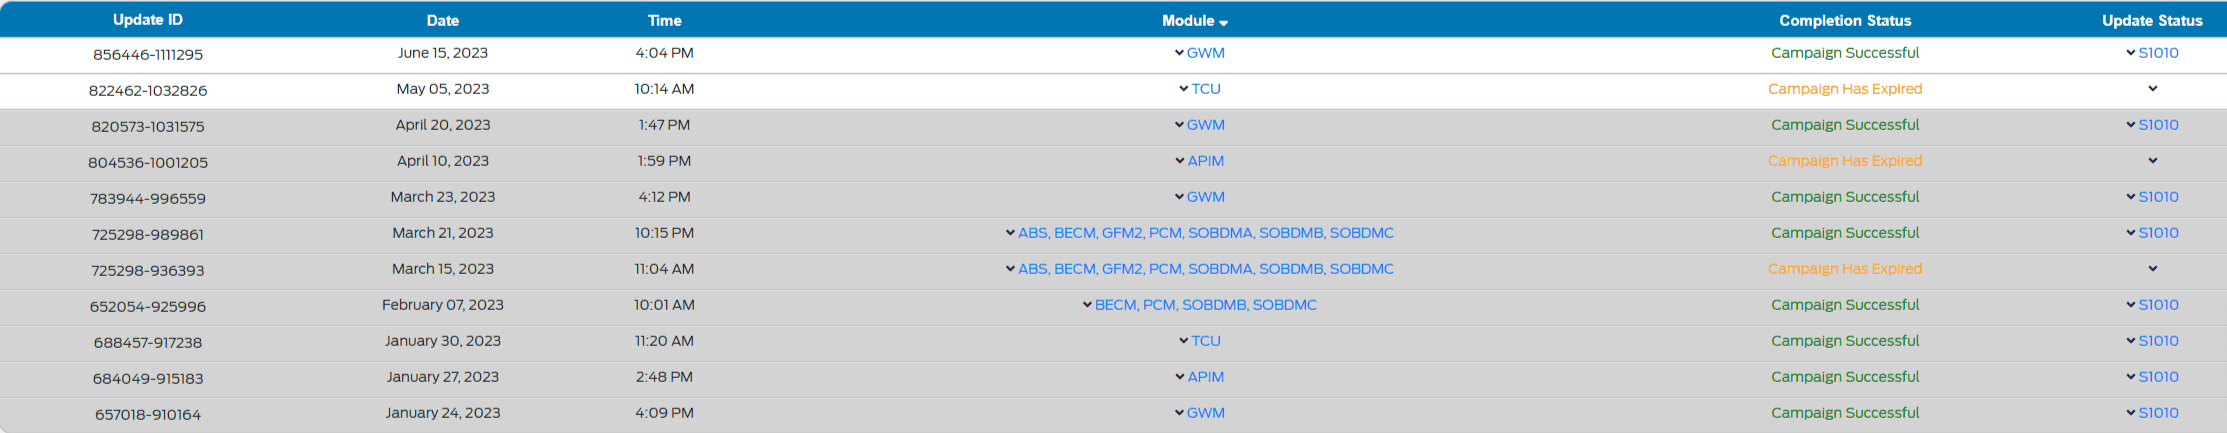Expand GWM module for June 15, 2023
The width and height of the screenshot is (2227, 433).
(x=1180, y=53)
